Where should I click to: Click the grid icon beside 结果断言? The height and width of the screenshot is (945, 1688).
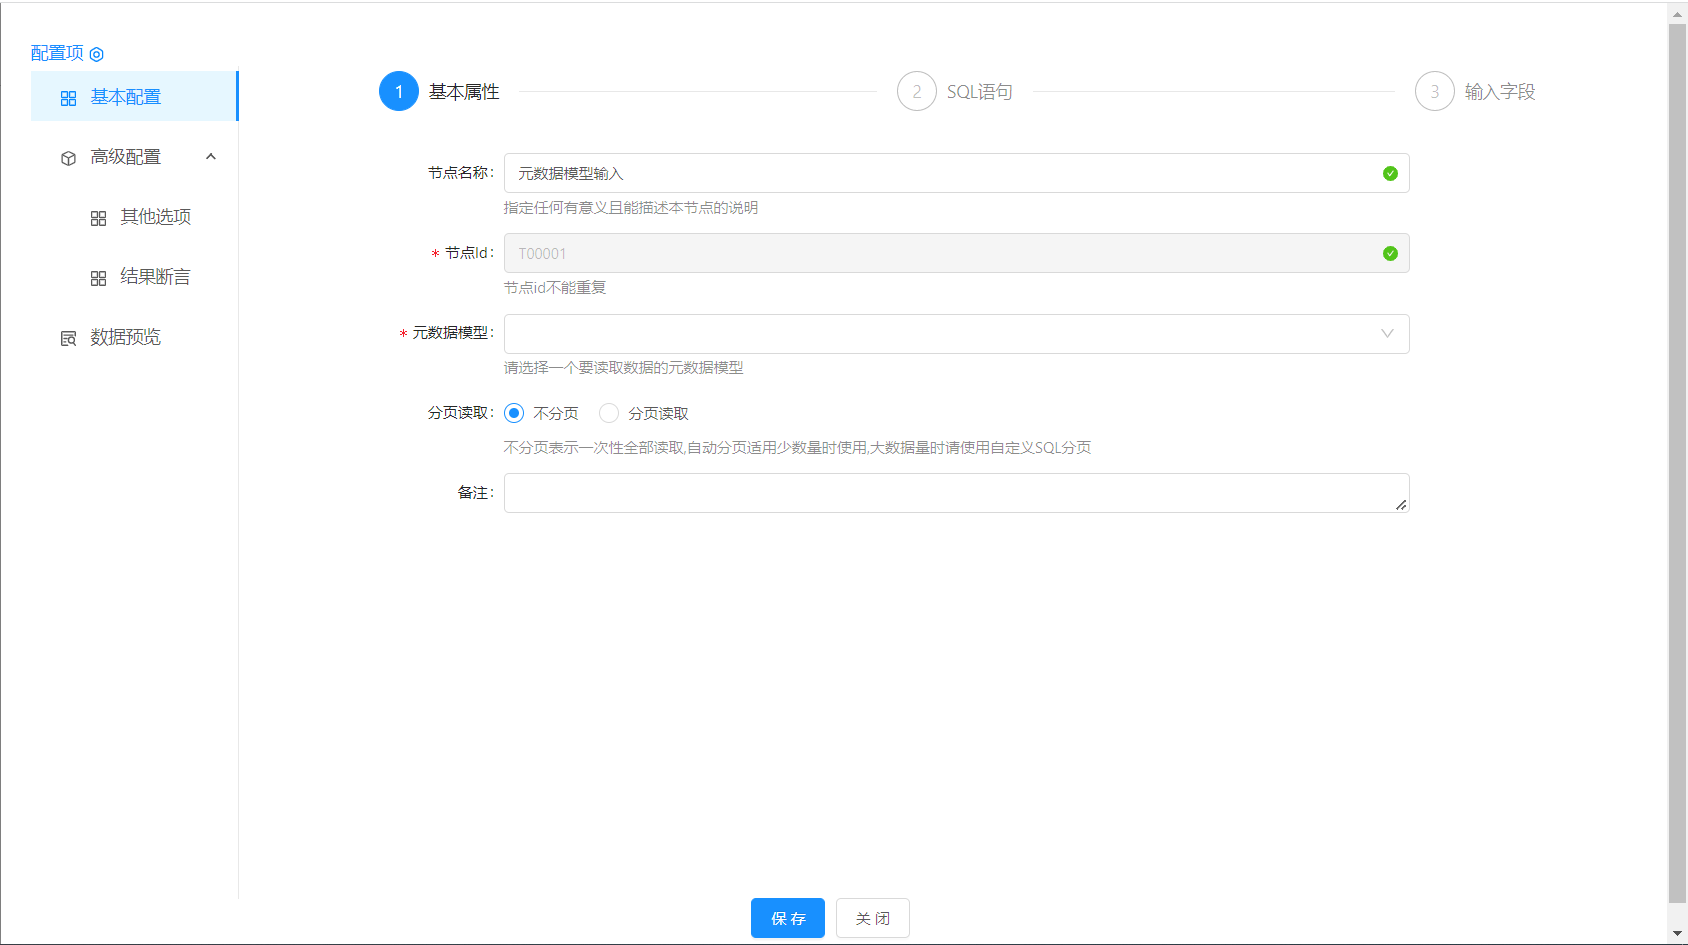pyautogui.click(x=98, y=278)
